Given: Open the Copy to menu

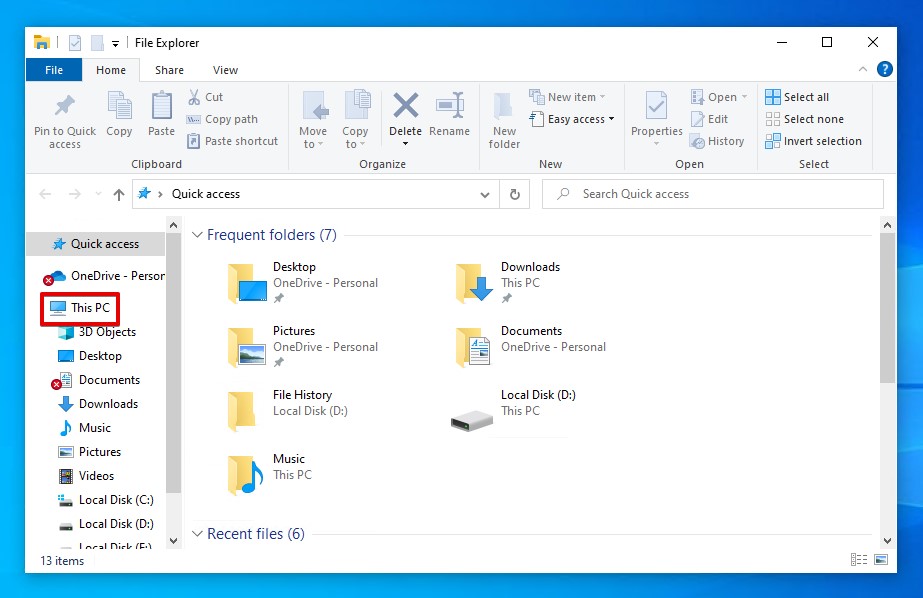Looking at the screenshot, I should tap(355, 120).
